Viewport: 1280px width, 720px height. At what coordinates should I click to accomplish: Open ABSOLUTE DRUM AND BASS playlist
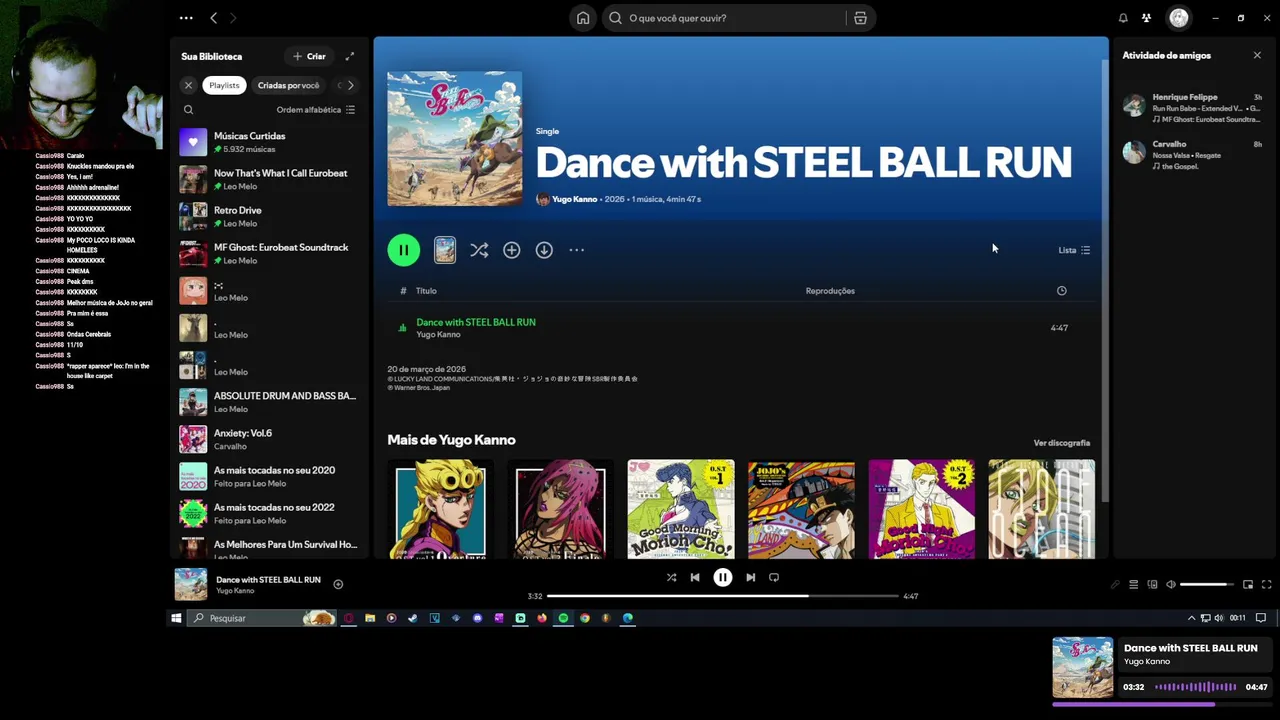pos(268,402)
